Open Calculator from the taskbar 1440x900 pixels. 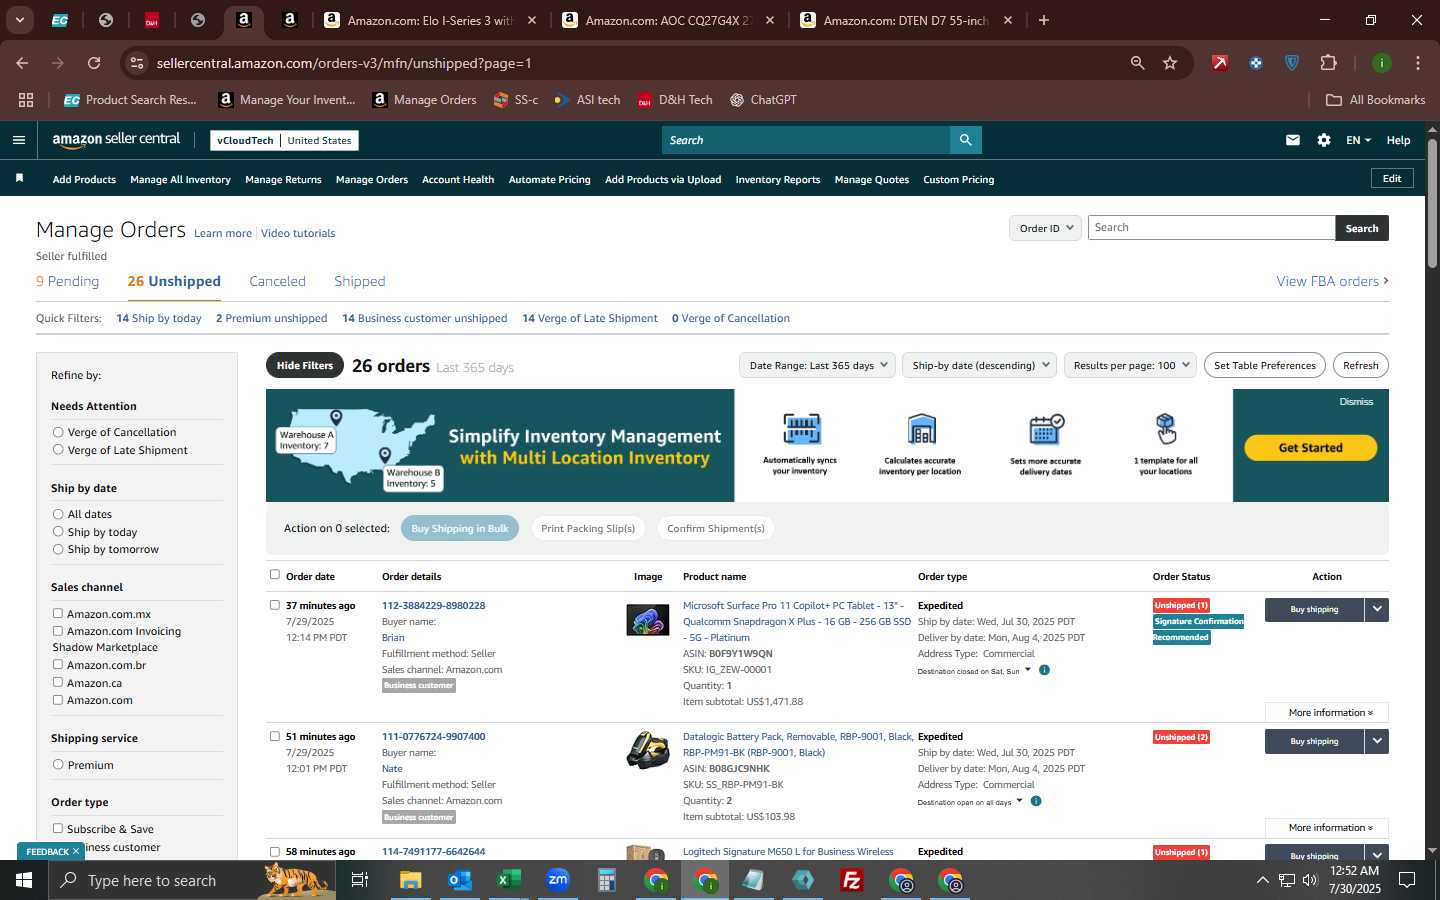click(x=607, y=880)
